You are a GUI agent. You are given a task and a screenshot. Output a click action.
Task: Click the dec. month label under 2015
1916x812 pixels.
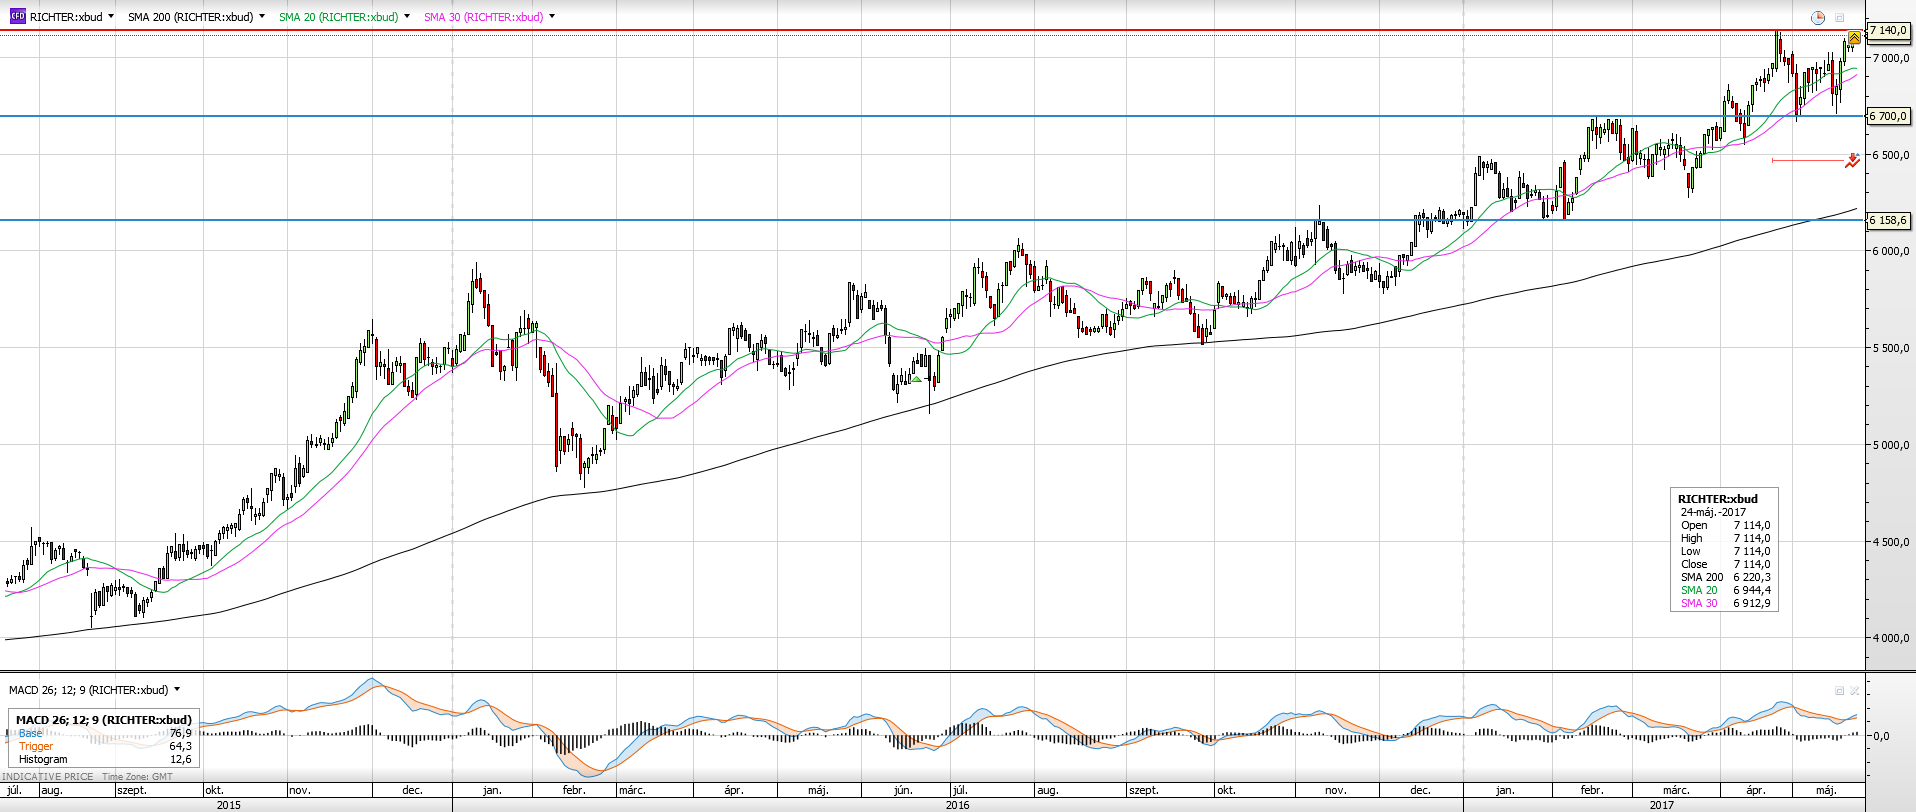(x=412, y=790)
